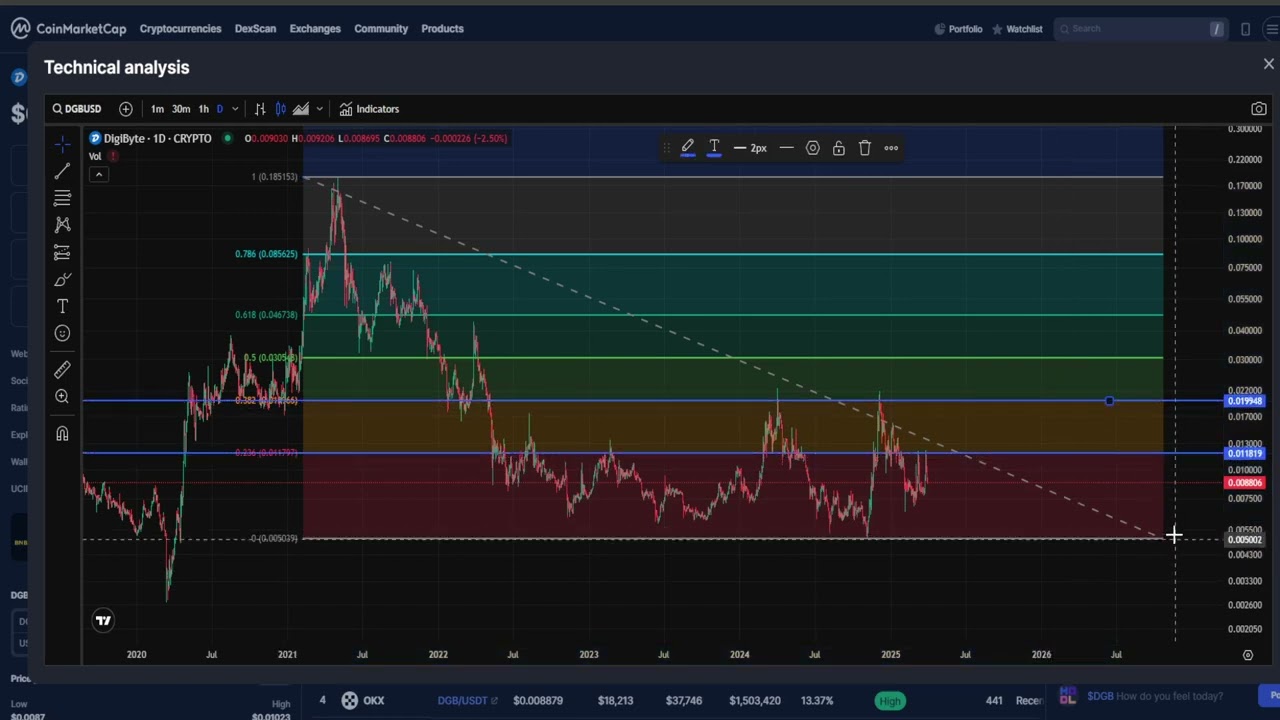1280x720 pixels.
Task: Select the Text annotation tool in sidebar
Action: tap(62, 306)
